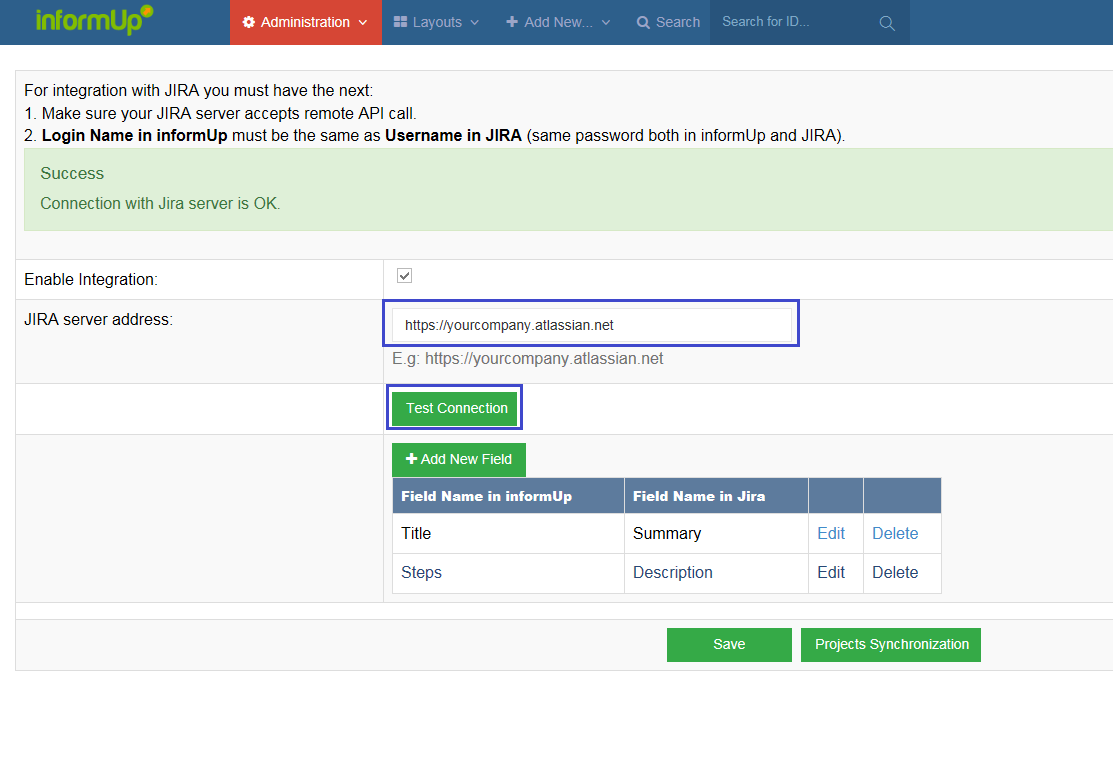Open the Add New... menu
Image resolution: width=1113 pixels, height=757 pixels.
558,22
